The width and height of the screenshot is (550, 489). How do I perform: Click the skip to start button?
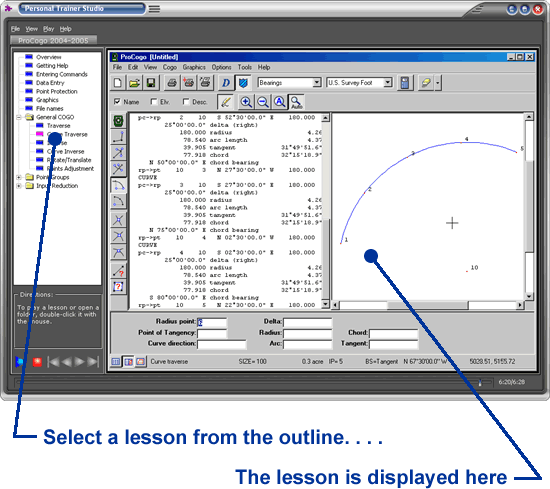click(53, 362)
